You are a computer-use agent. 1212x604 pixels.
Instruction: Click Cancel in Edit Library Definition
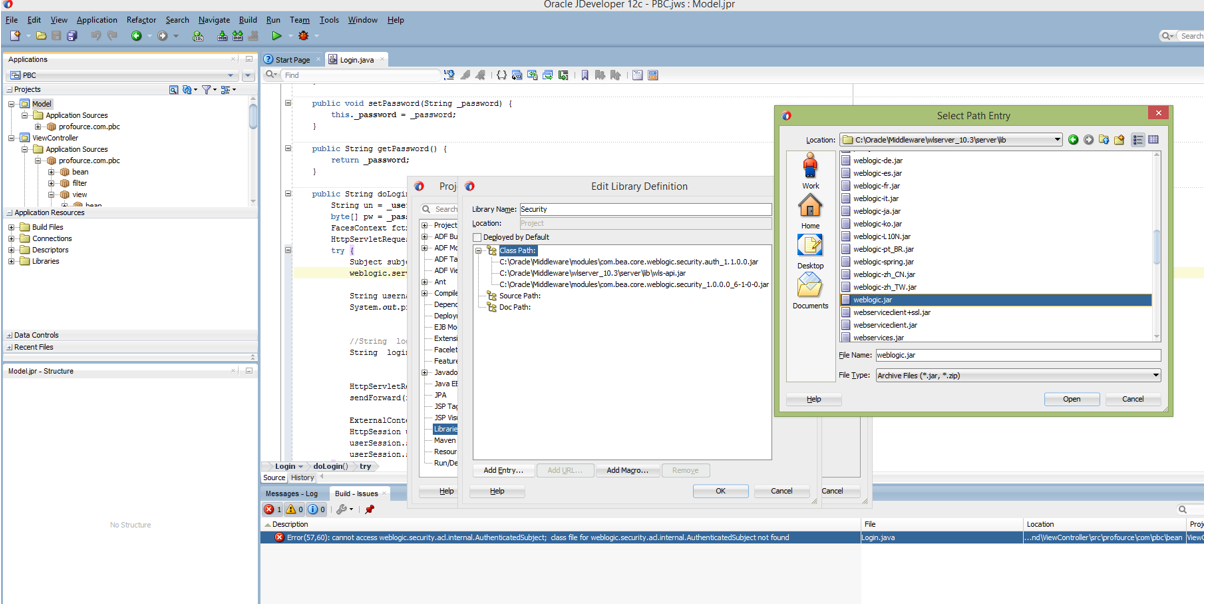[781, 491]
